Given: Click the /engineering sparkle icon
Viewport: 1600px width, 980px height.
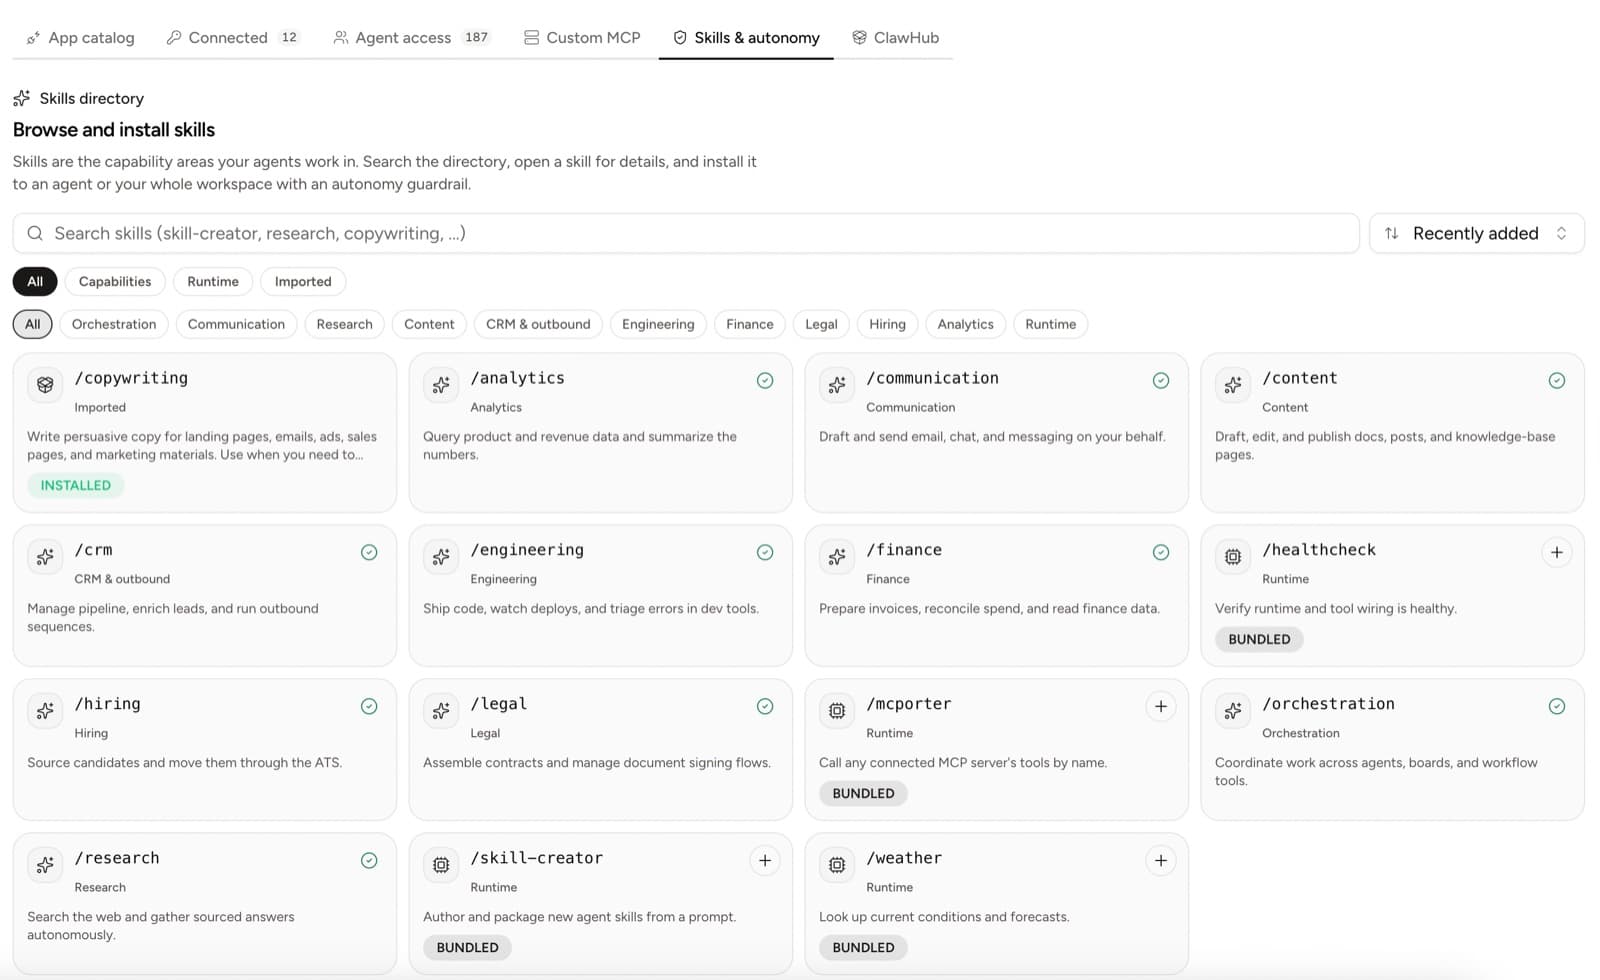Looking at the screenshot, I should pyautogui.click(x=441, y=556).
